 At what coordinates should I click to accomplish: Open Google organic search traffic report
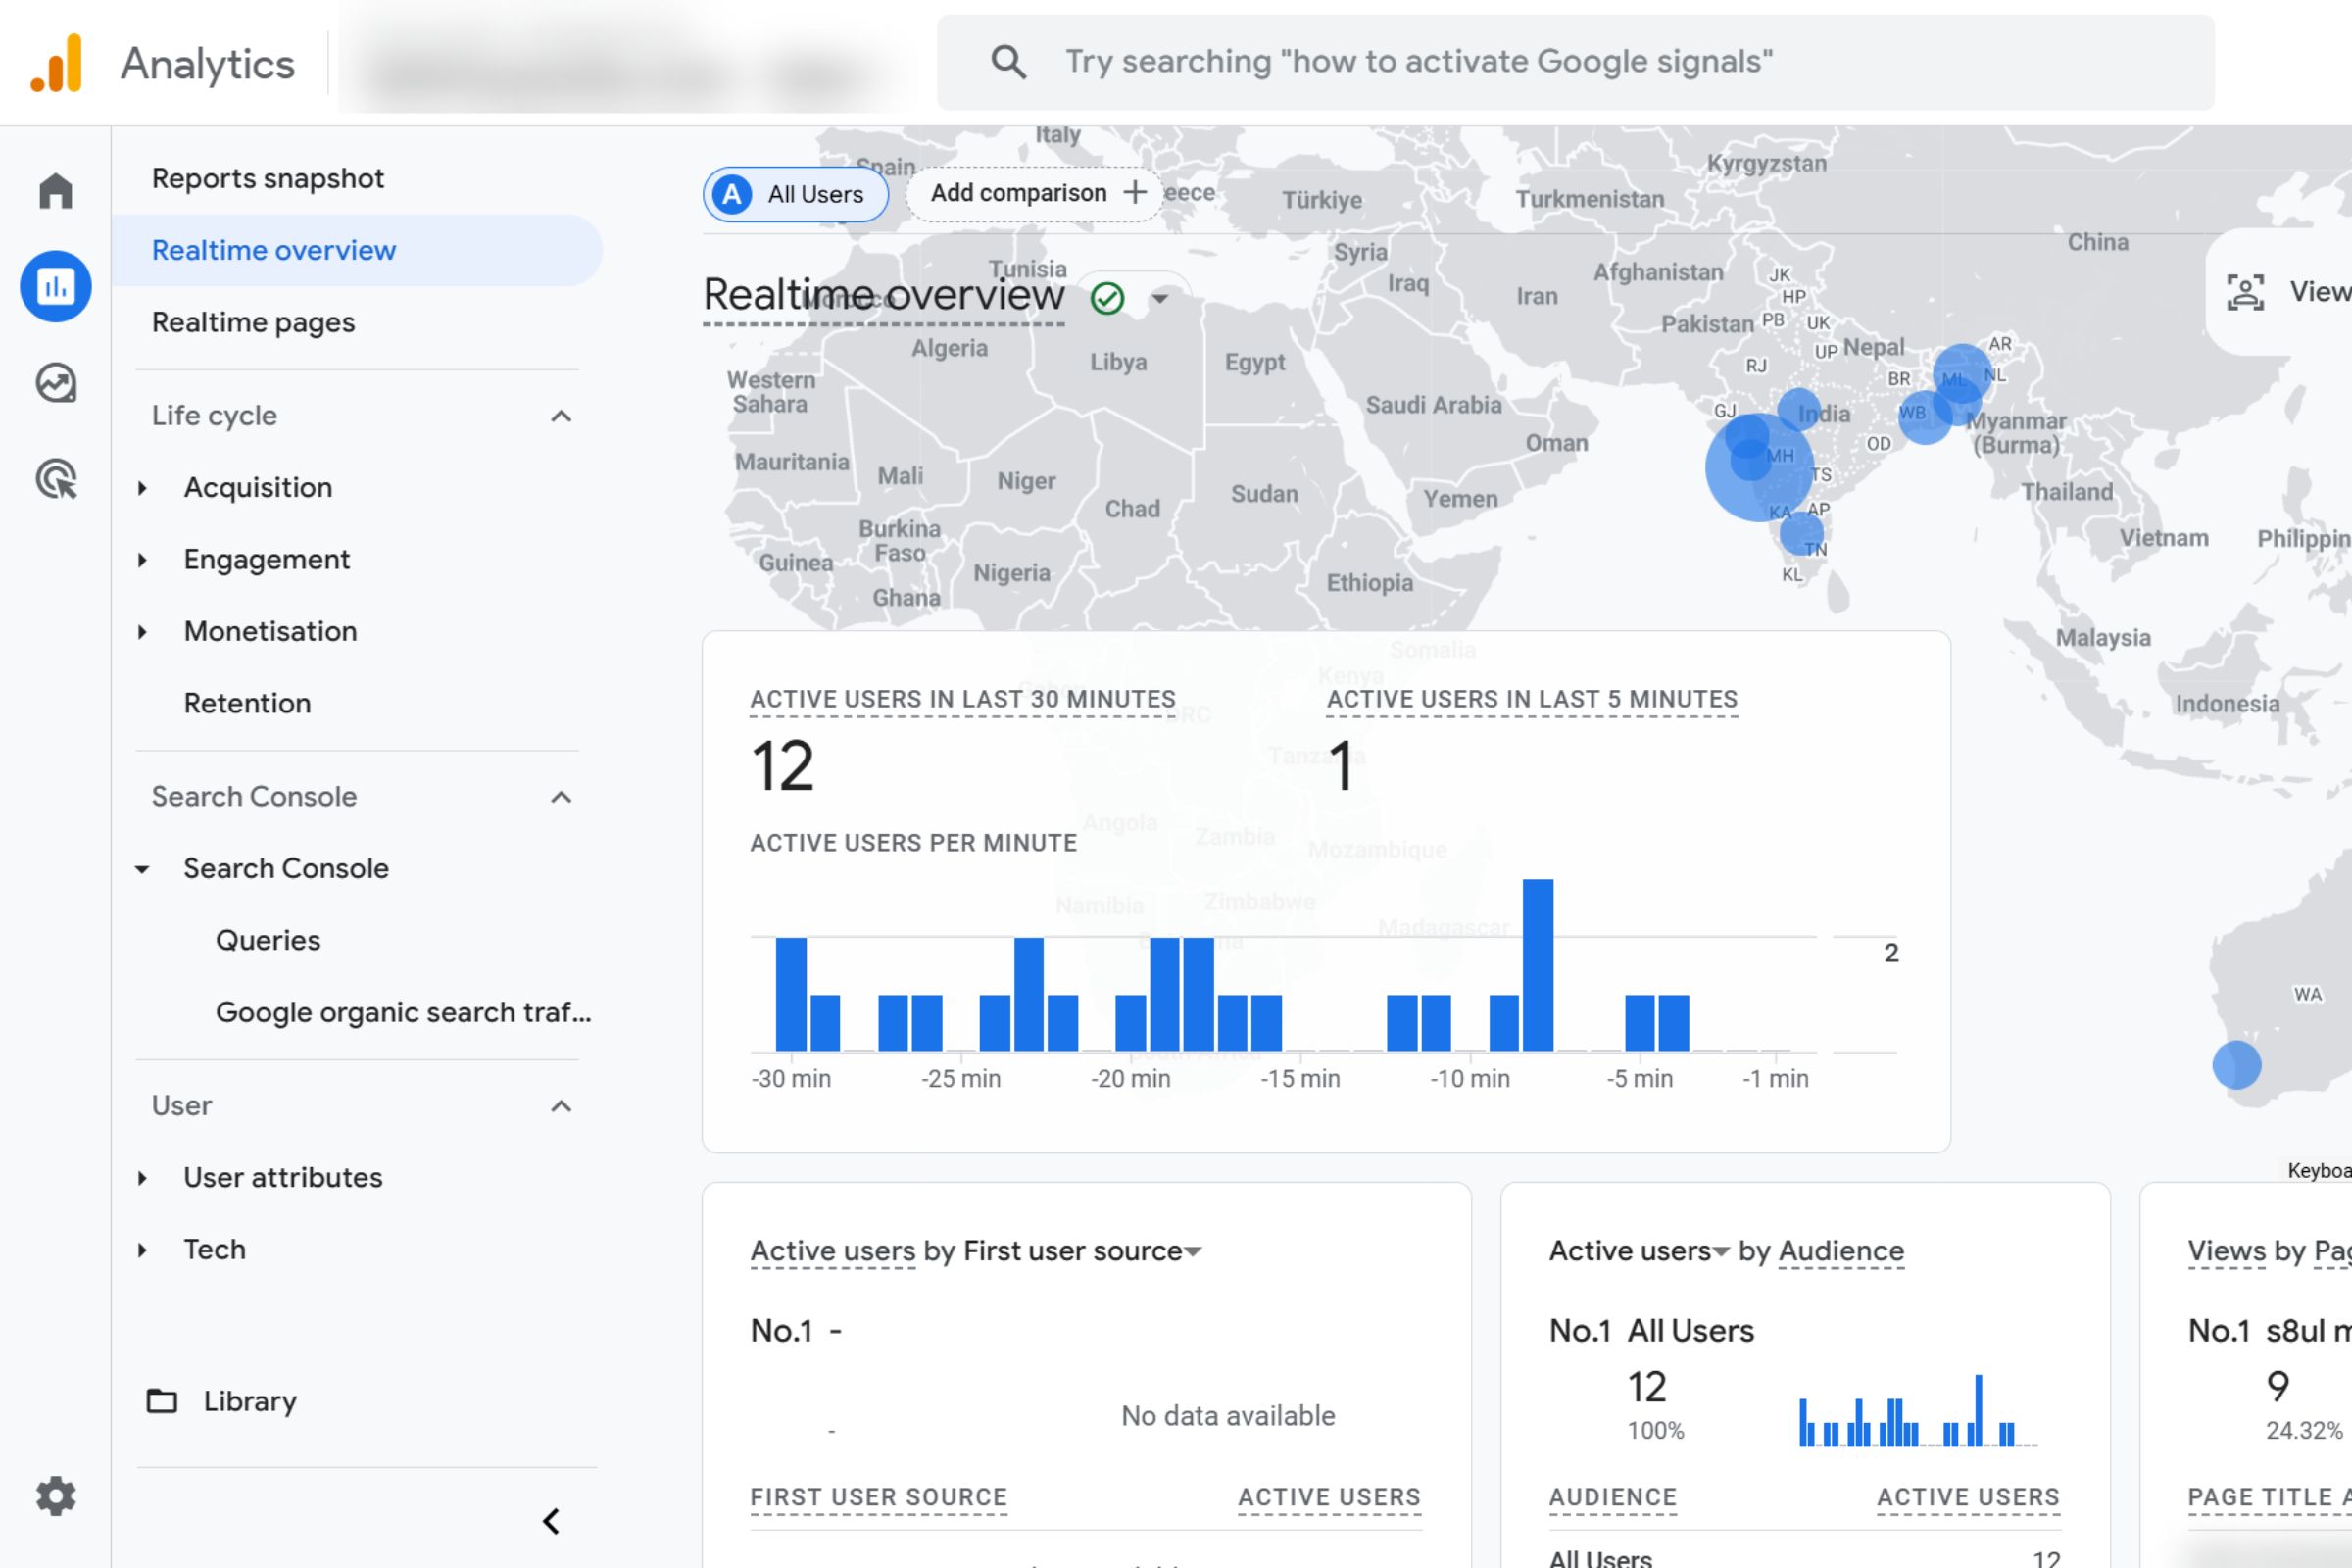[403, 1012]
